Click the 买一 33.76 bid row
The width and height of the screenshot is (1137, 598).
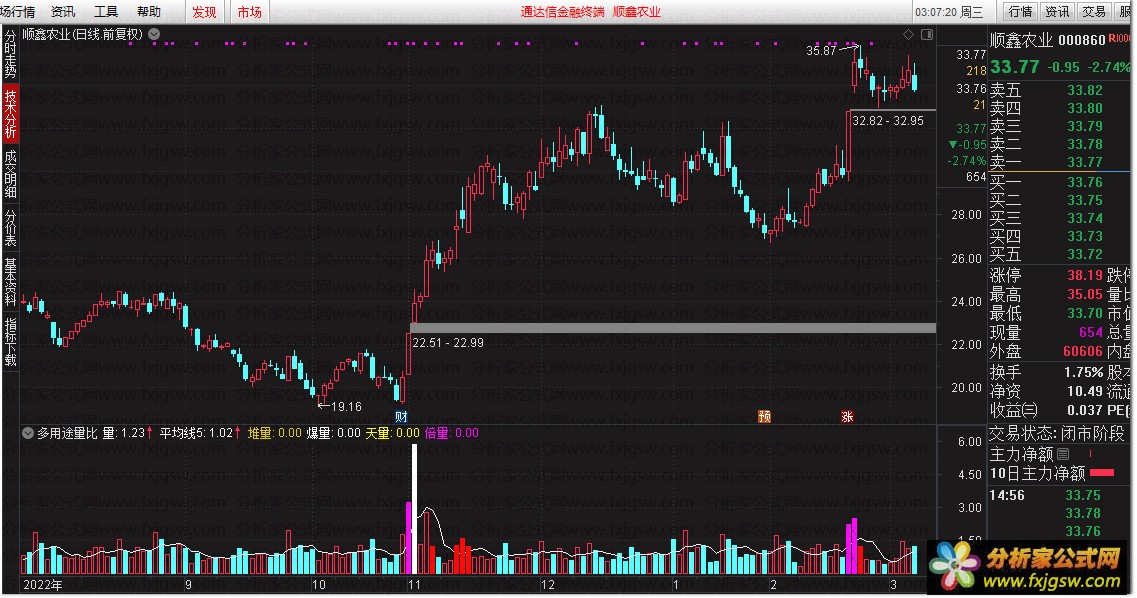click(1059, 182)
